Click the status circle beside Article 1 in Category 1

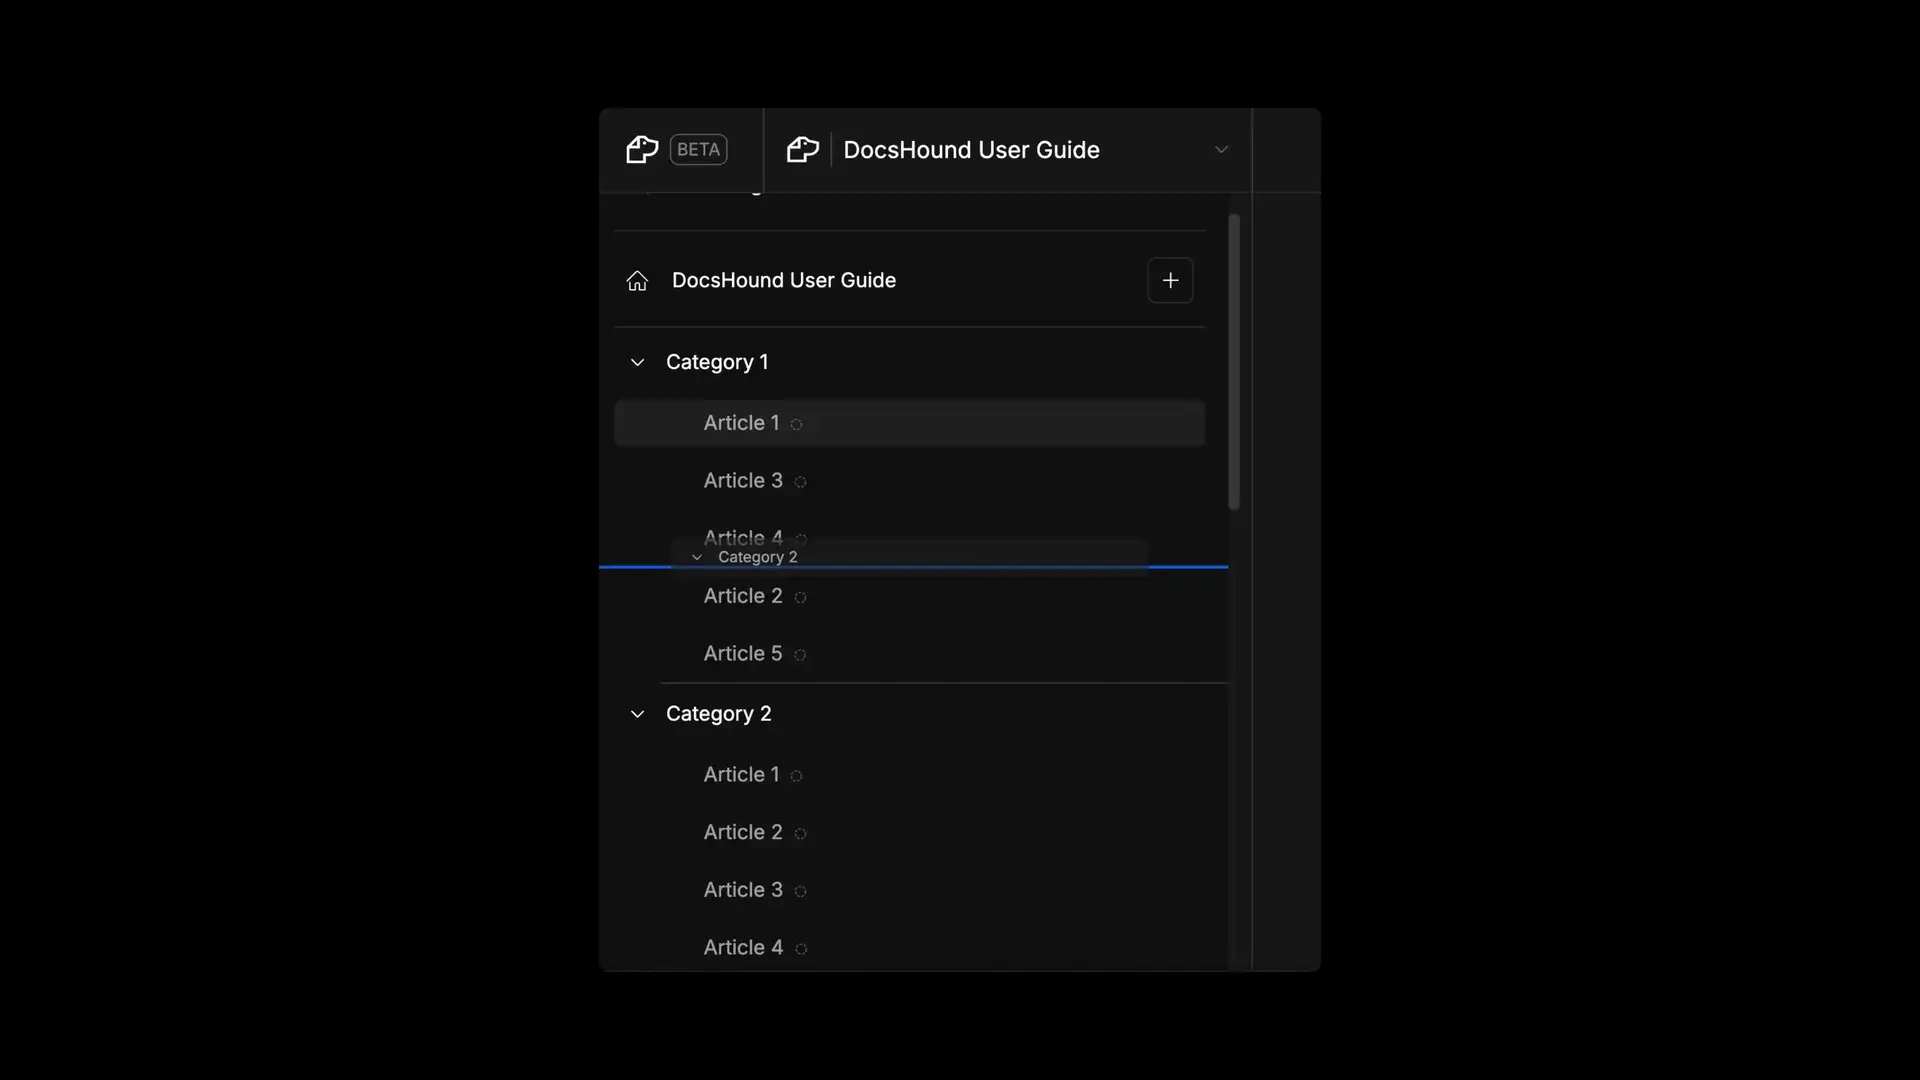(796, 424)
